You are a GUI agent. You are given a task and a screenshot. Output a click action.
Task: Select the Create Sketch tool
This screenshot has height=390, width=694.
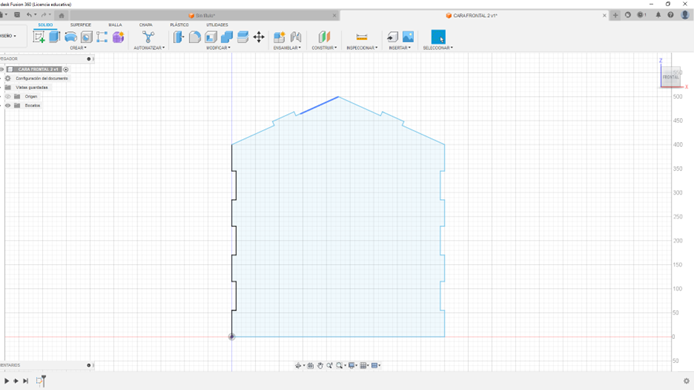39,37
